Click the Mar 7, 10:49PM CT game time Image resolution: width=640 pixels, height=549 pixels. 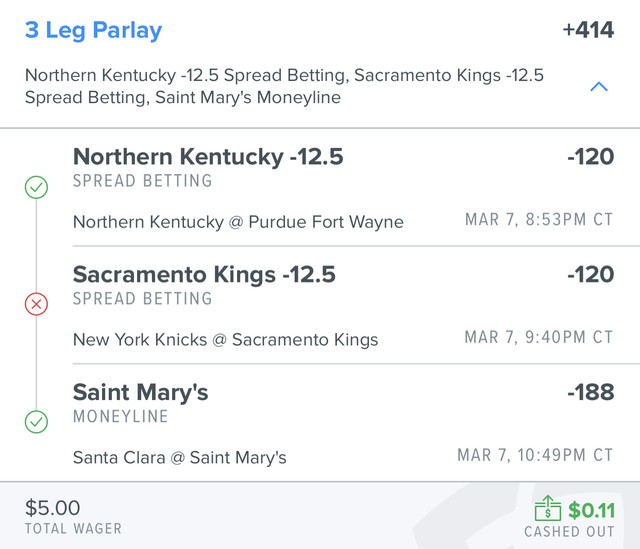tap(535, 455)
